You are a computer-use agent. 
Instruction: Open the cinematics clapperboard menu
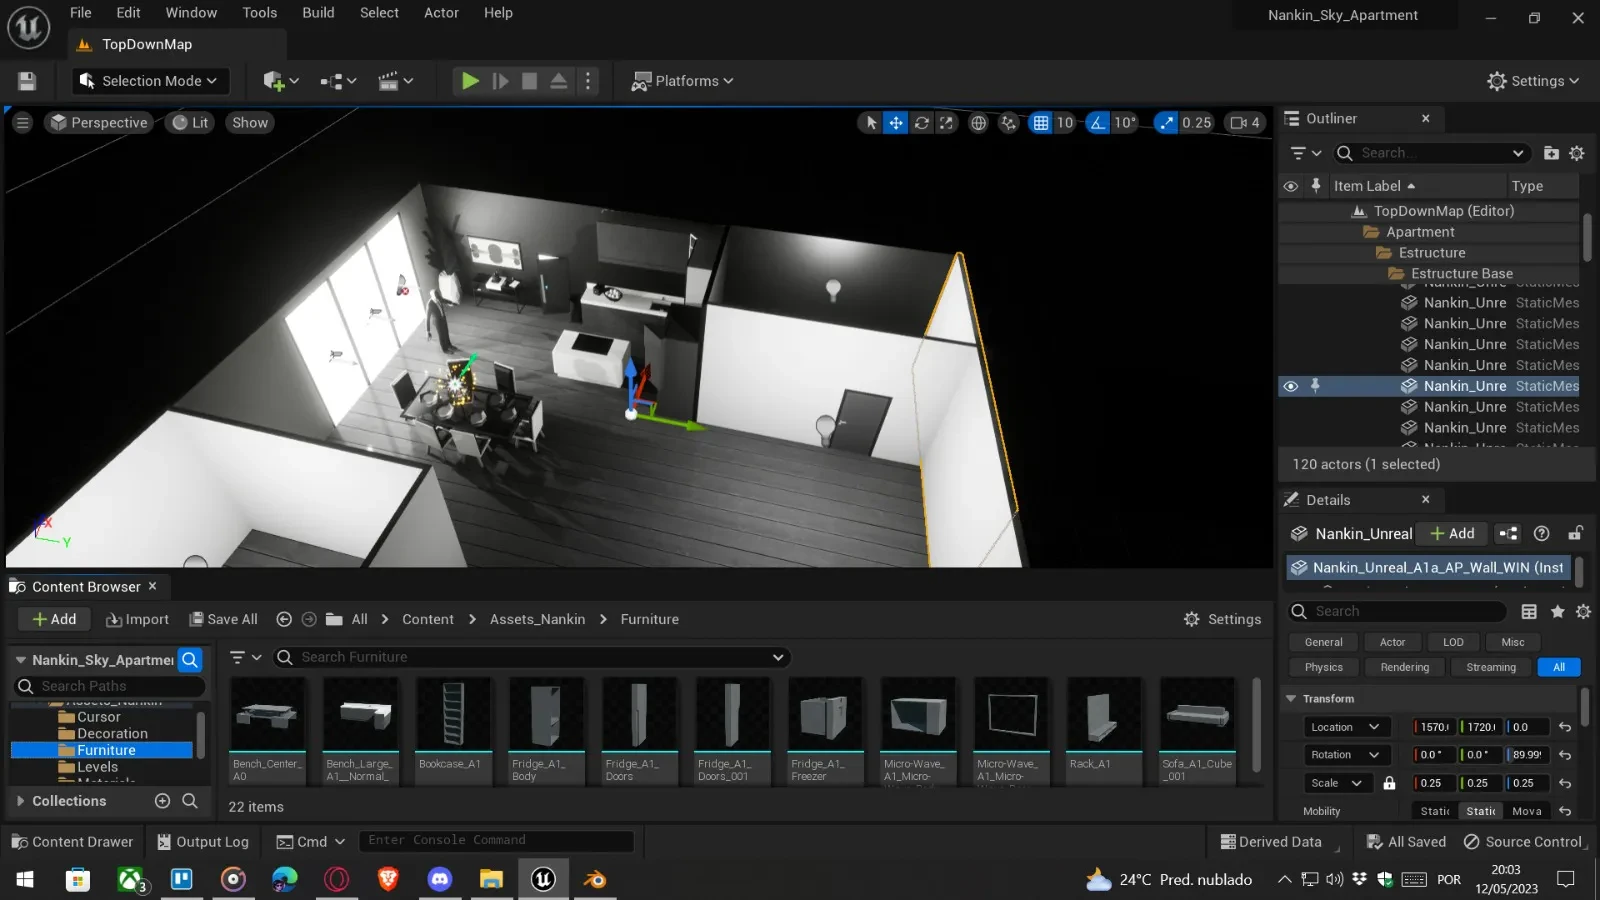(x=396, y=81)
